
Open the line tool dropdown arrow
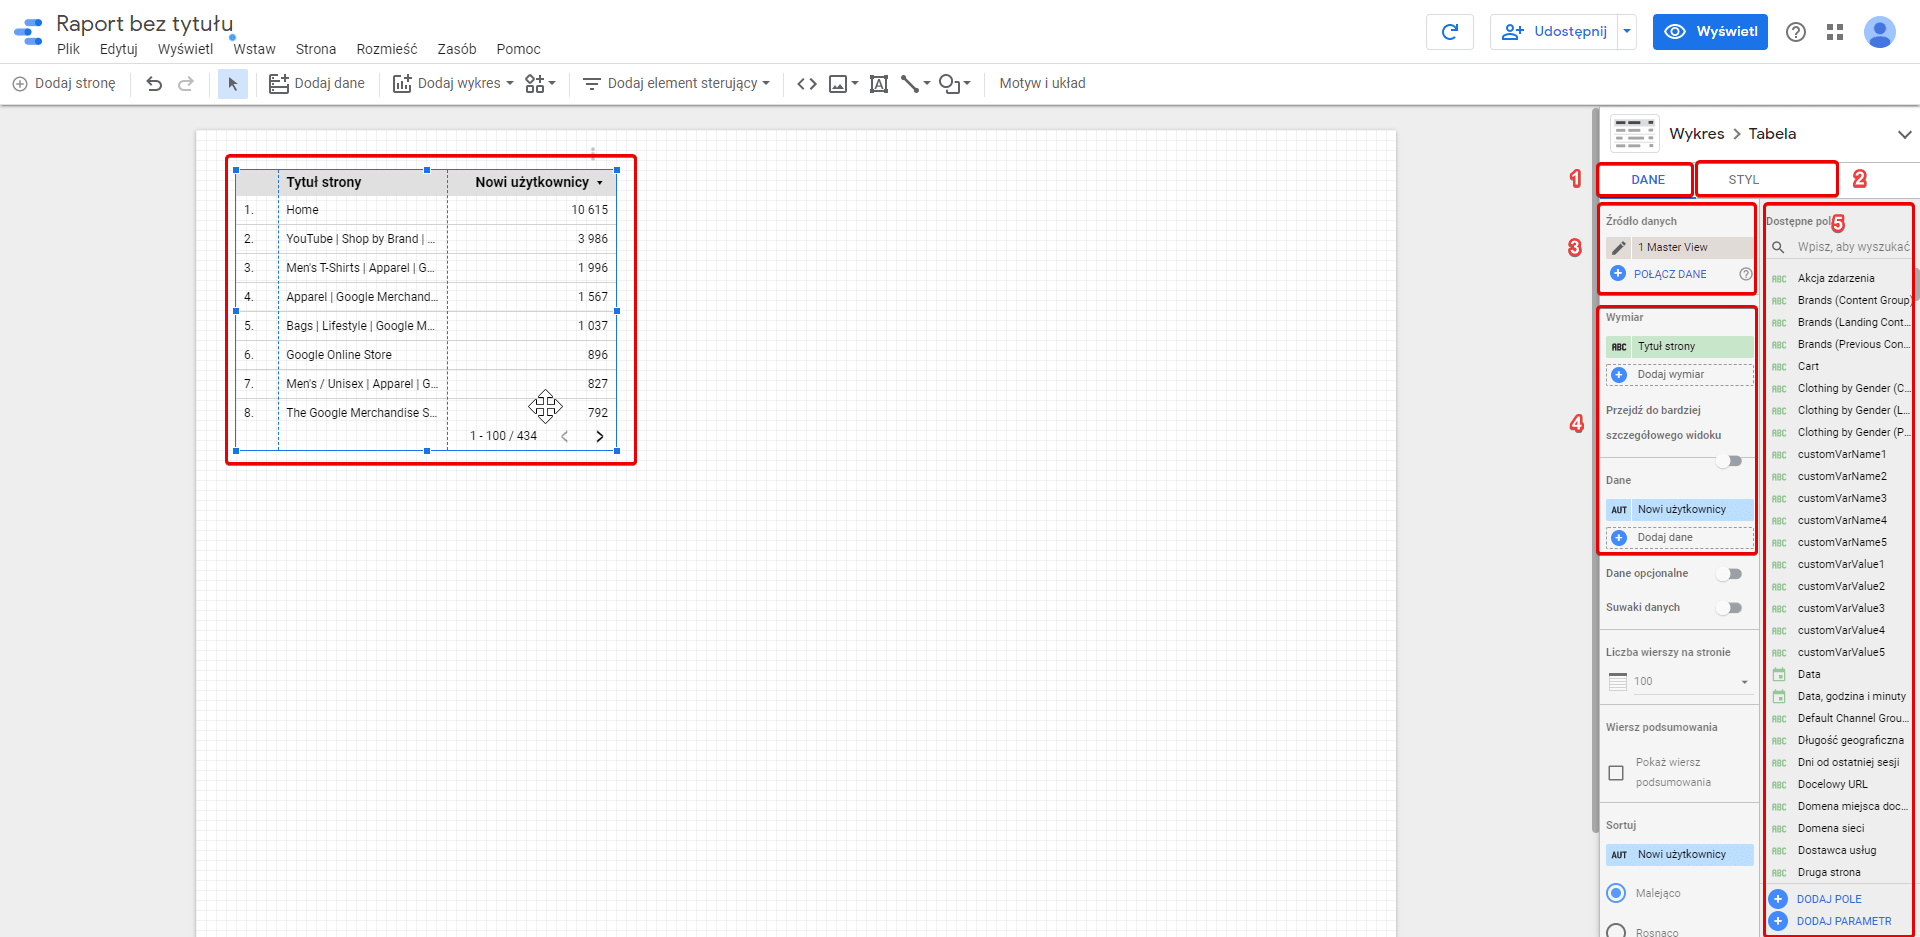(927, 84)
